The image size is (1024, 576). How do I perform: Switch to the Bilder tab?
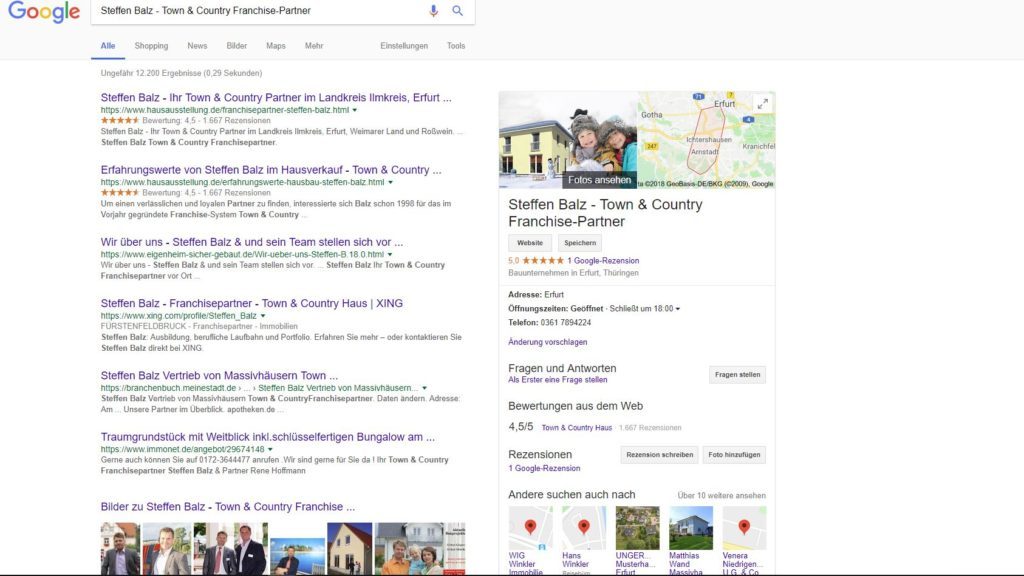(x=236, y=46)
